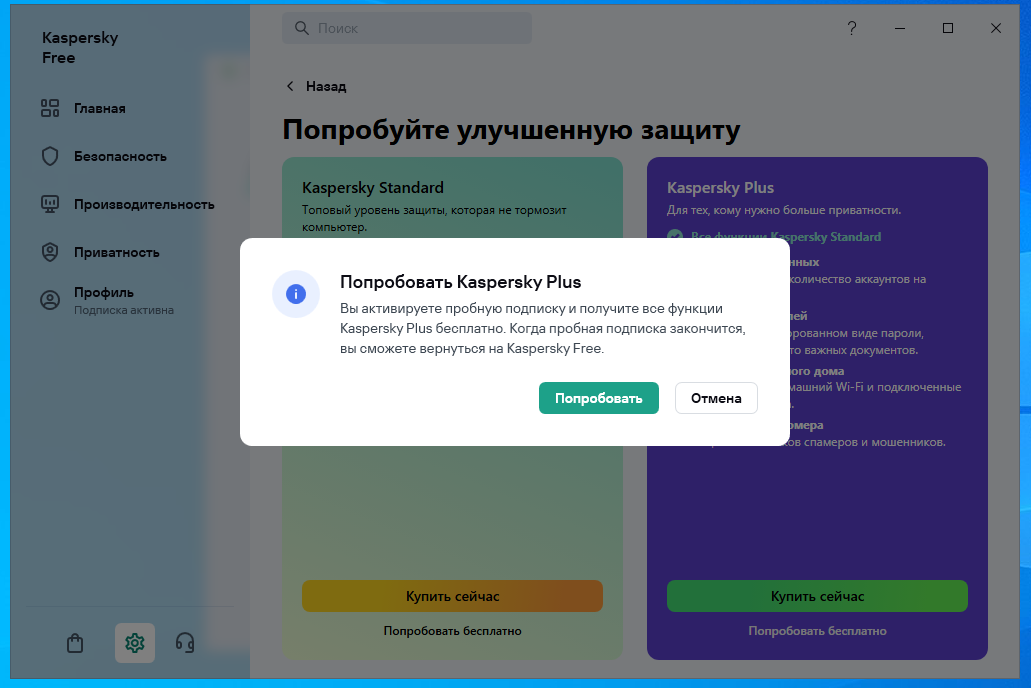Click the green Попробовать button in dialog

(x=598, y=398)
